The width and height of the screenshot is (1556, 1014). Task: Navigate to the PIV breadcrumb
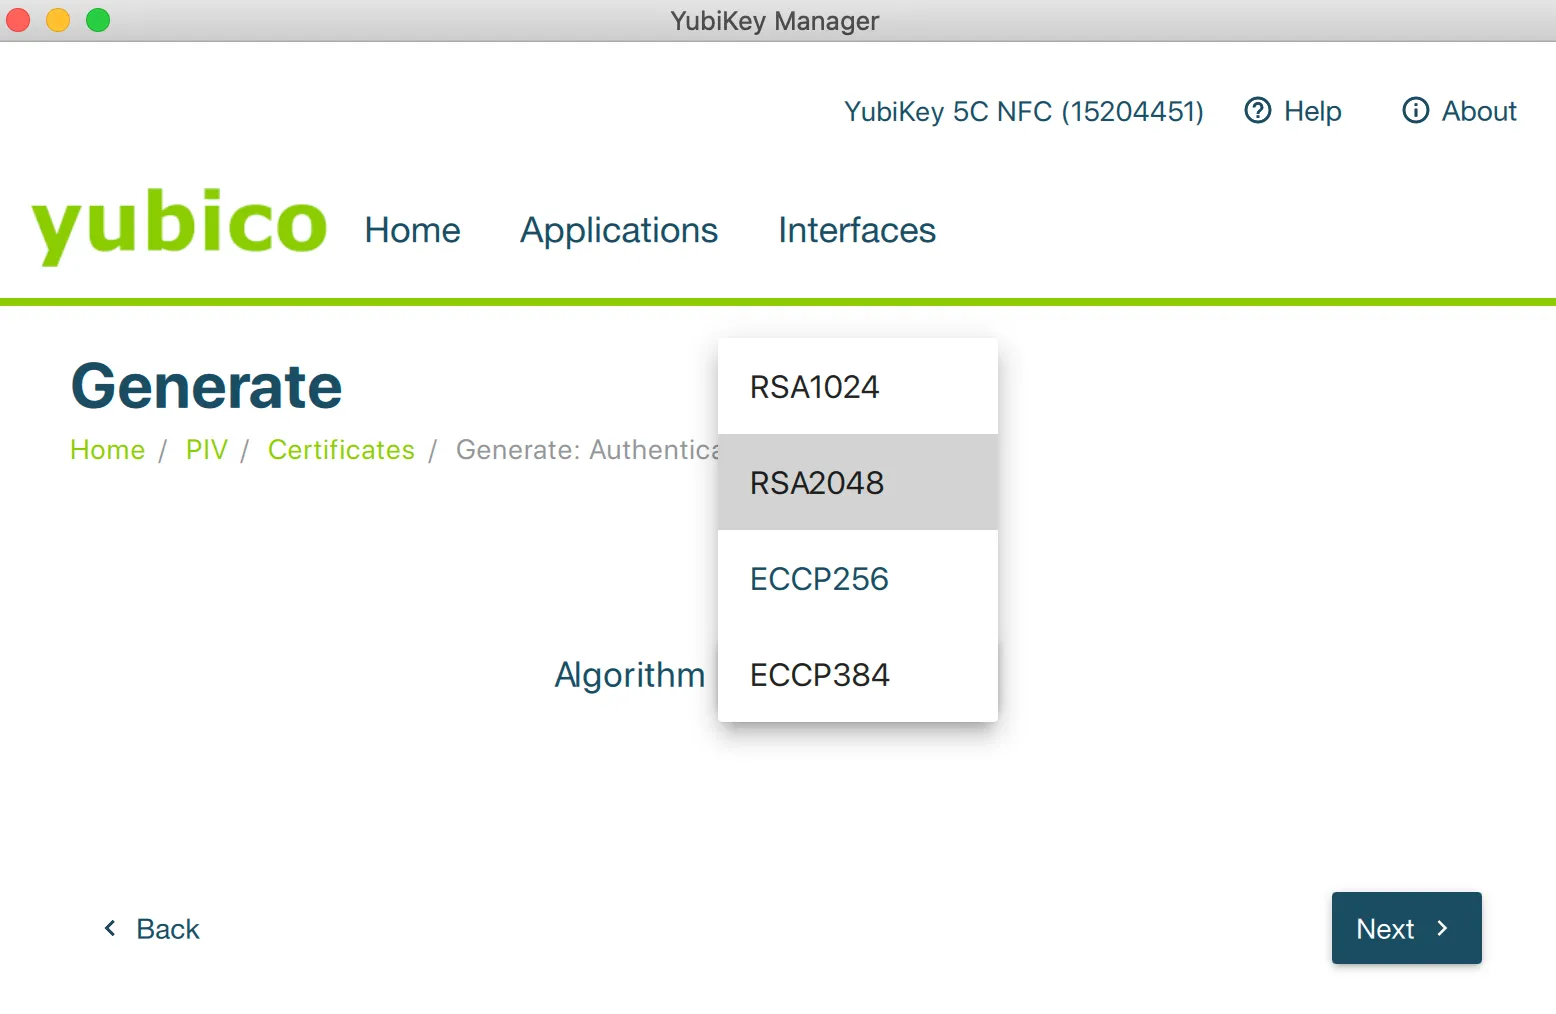206,450
